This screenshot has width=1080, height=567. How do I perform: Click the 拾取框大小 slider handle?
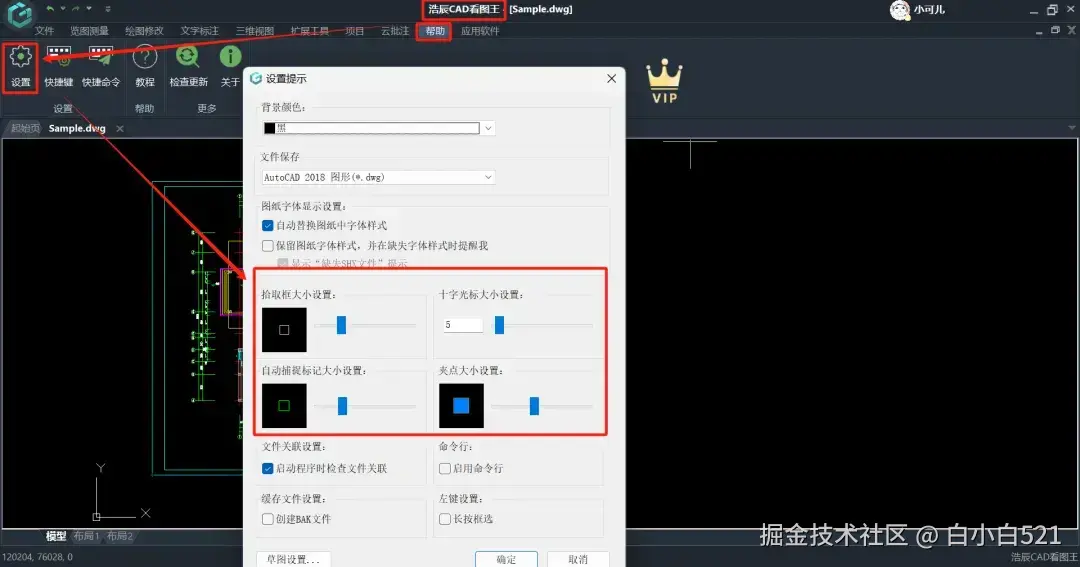tap(341, 325)
